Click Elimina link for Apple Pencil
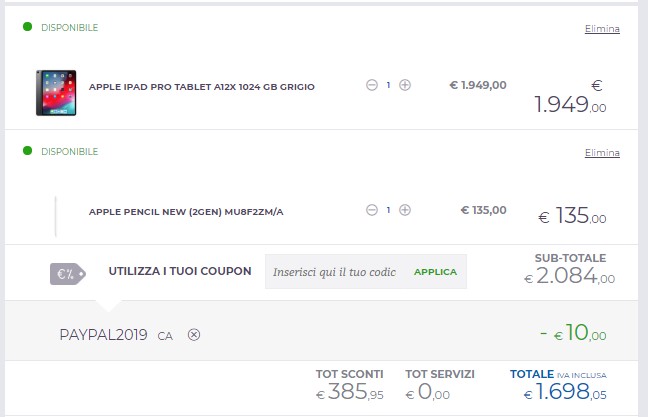Image resolution: width=648 pixels, height=417 pixels. tap(602, 153)
